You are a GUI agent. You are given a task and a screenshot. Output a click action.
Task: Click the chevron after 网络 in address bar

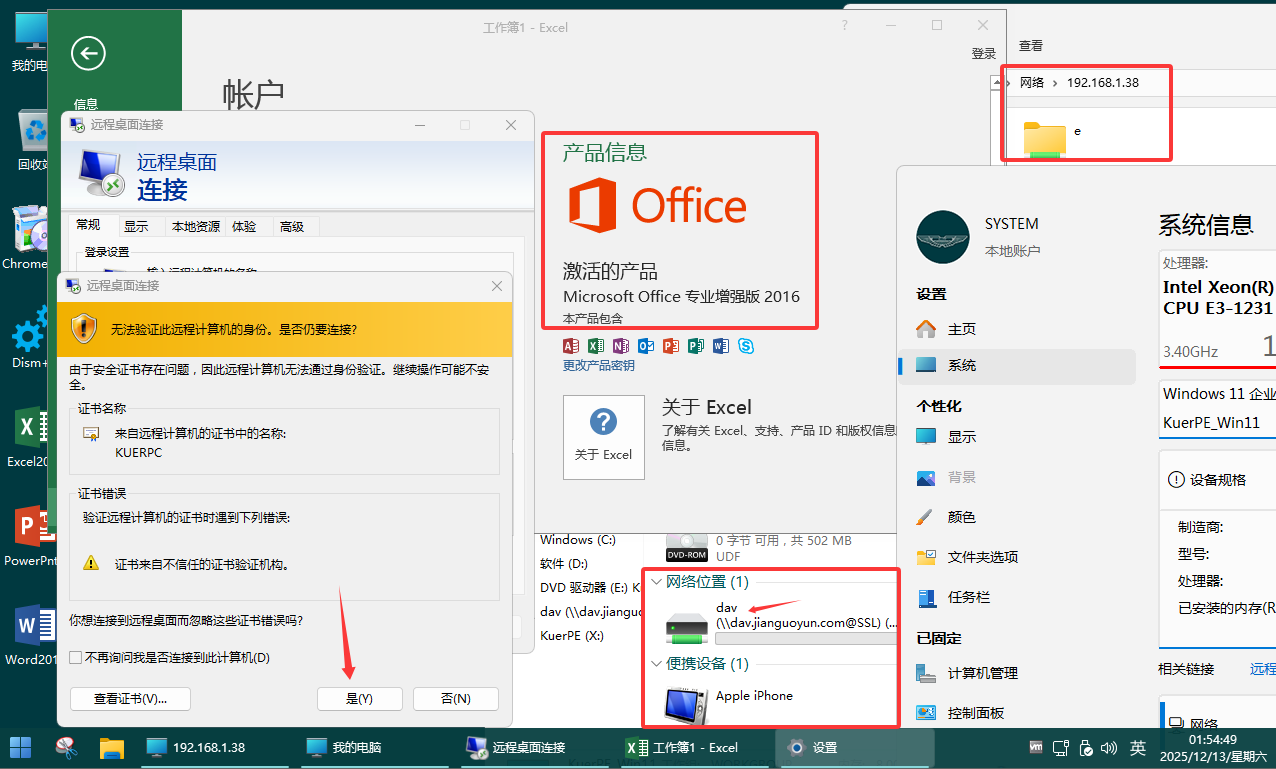tap(1055, 83)
